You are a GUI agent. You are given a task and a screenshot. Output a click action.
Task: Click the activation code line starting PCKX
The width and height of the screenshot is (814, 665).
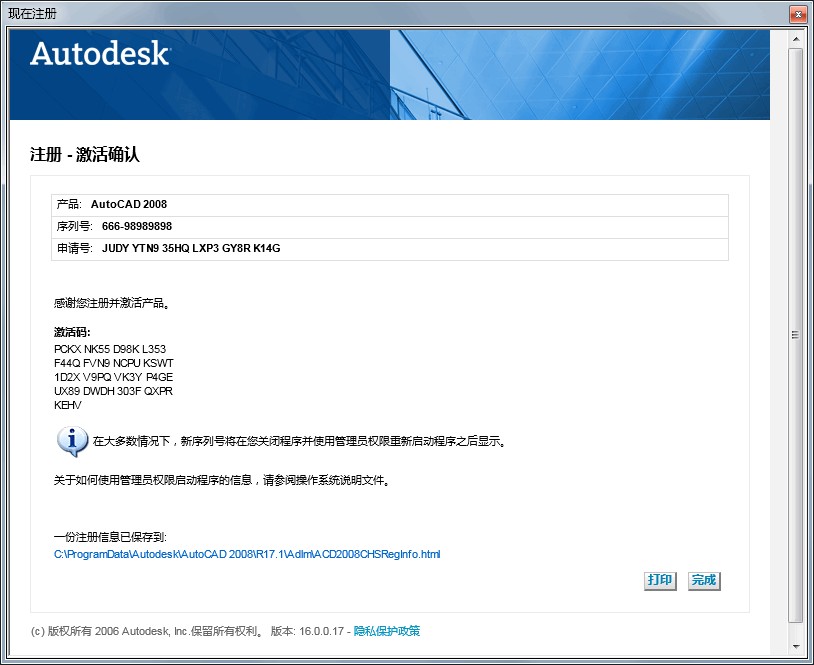(x=110, y=349)
